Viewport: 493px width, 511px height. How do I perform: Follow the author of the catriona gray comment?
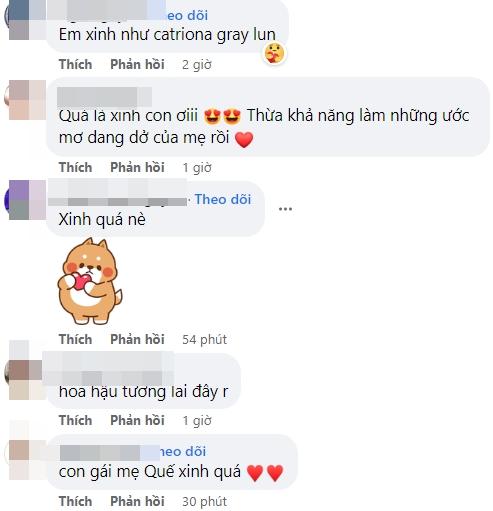tap(187, 15)
